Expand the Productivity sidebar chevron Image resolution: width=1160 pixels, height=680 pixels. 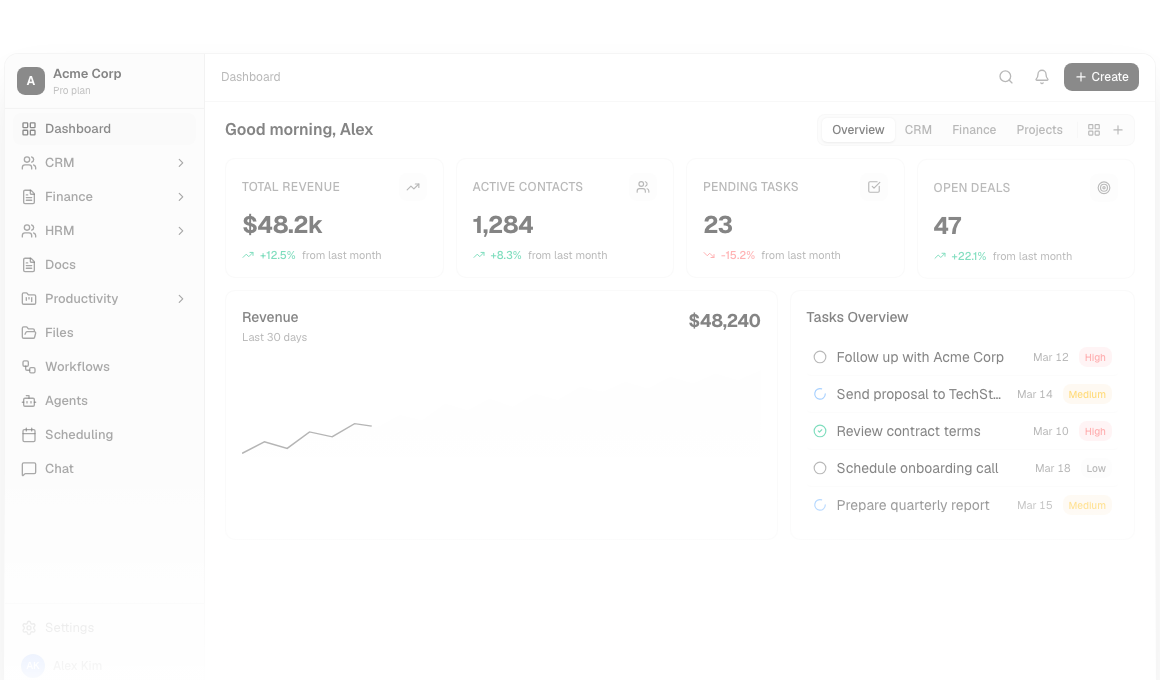tap(181, 299)
